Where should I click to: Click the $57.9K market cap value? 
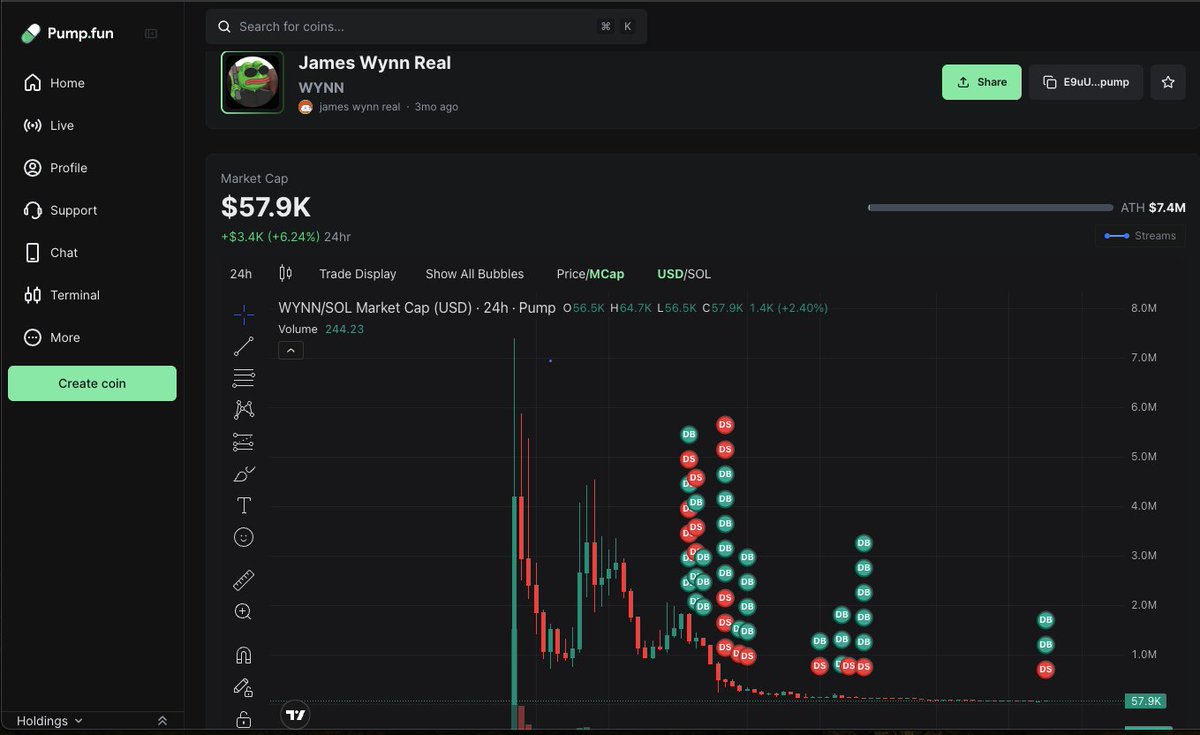pos(266,207)
